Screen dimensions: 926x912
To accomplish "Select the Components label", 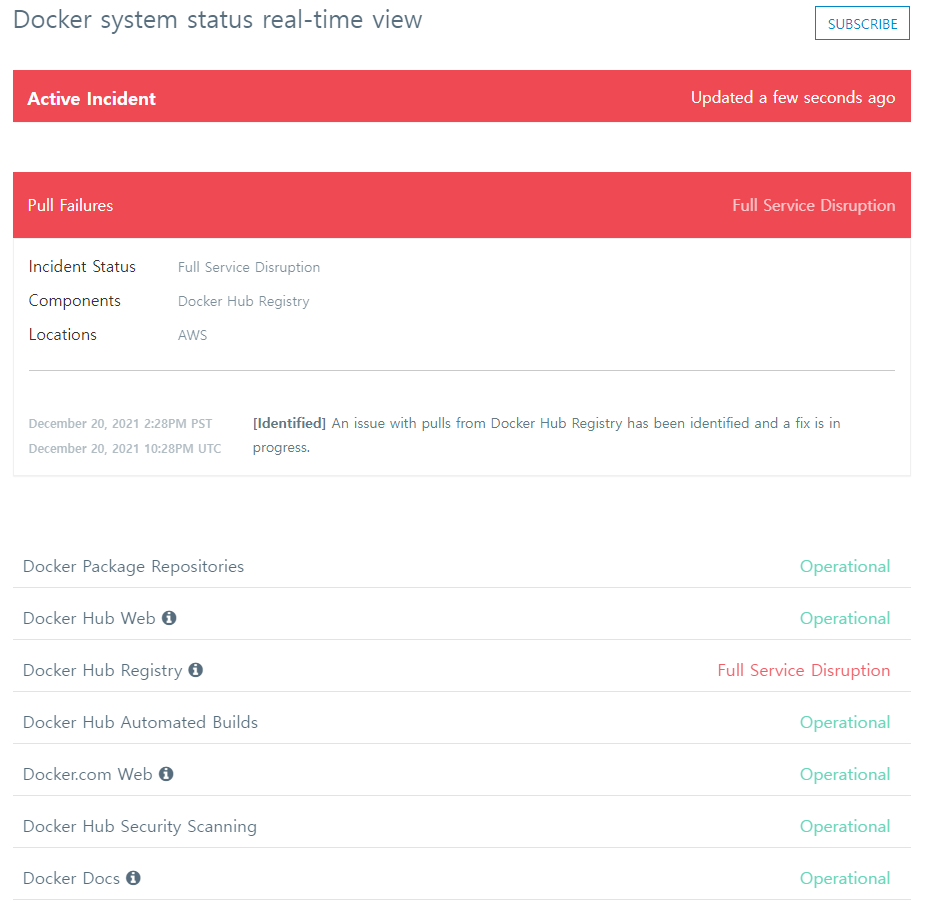I will pyautogui.click(x=74, y=301).
